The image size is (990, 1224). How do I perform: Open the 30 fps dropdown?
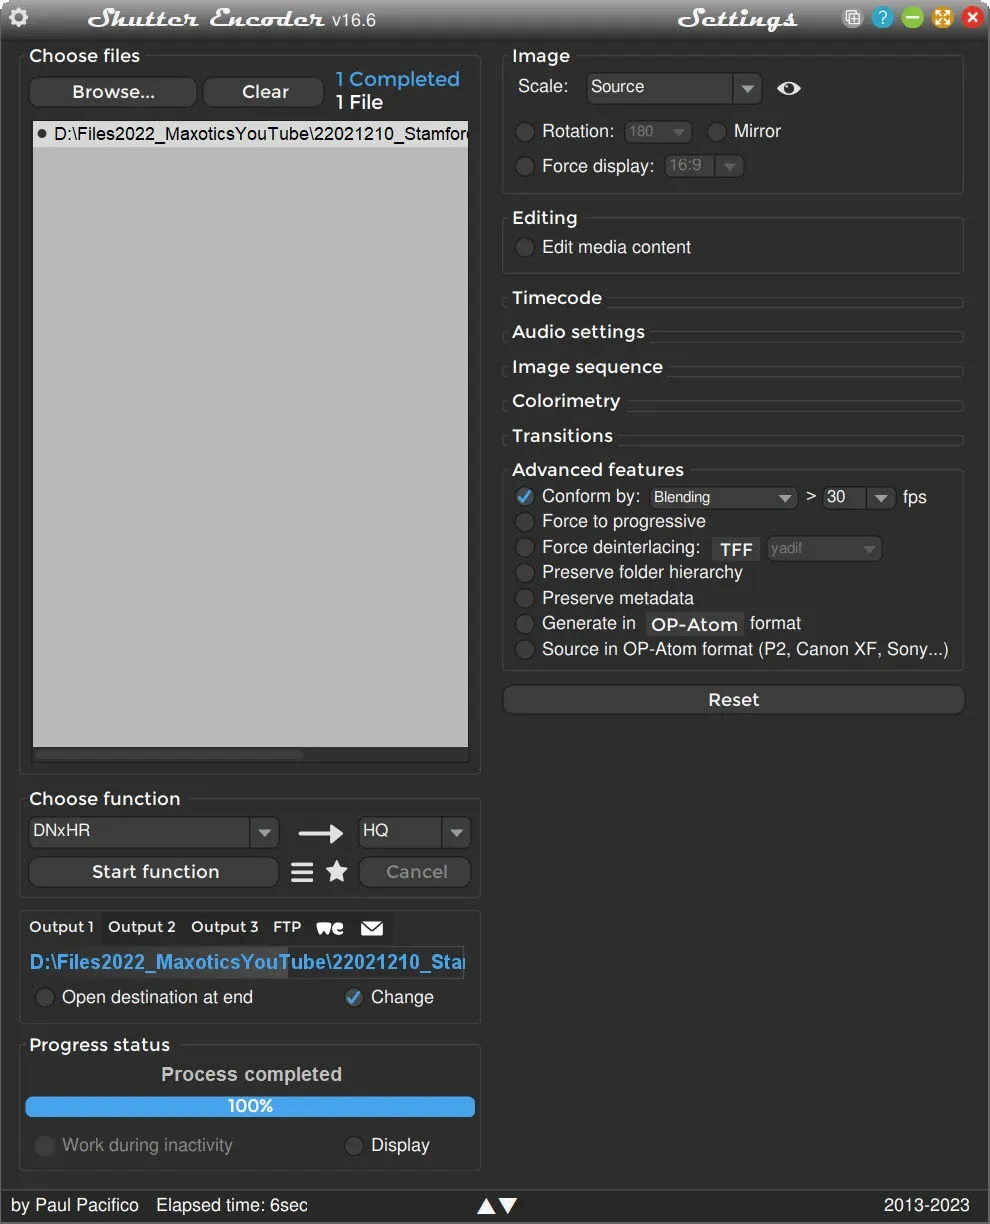point(858,497)
